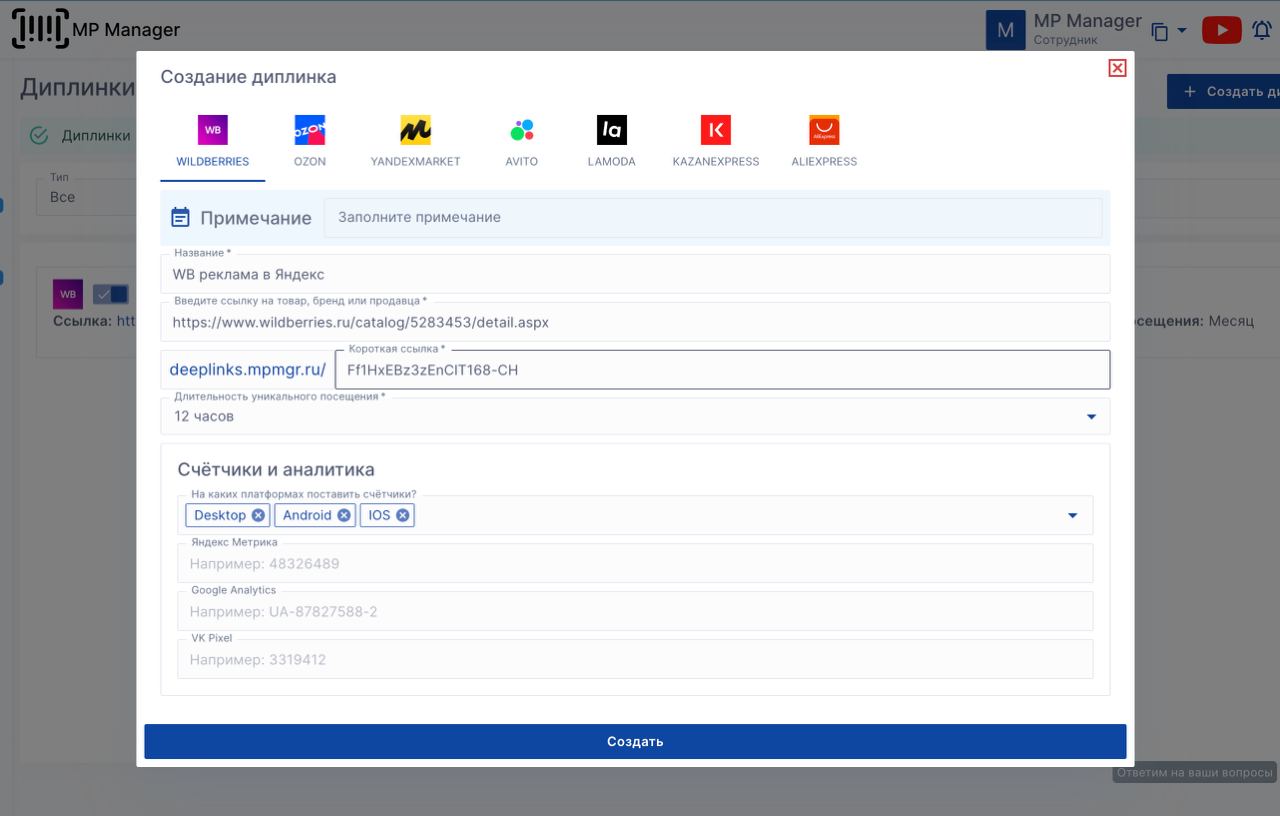Screen dimensions: 1280x816
Task: Click the Примечание note field
Action: tap(712, 218)
